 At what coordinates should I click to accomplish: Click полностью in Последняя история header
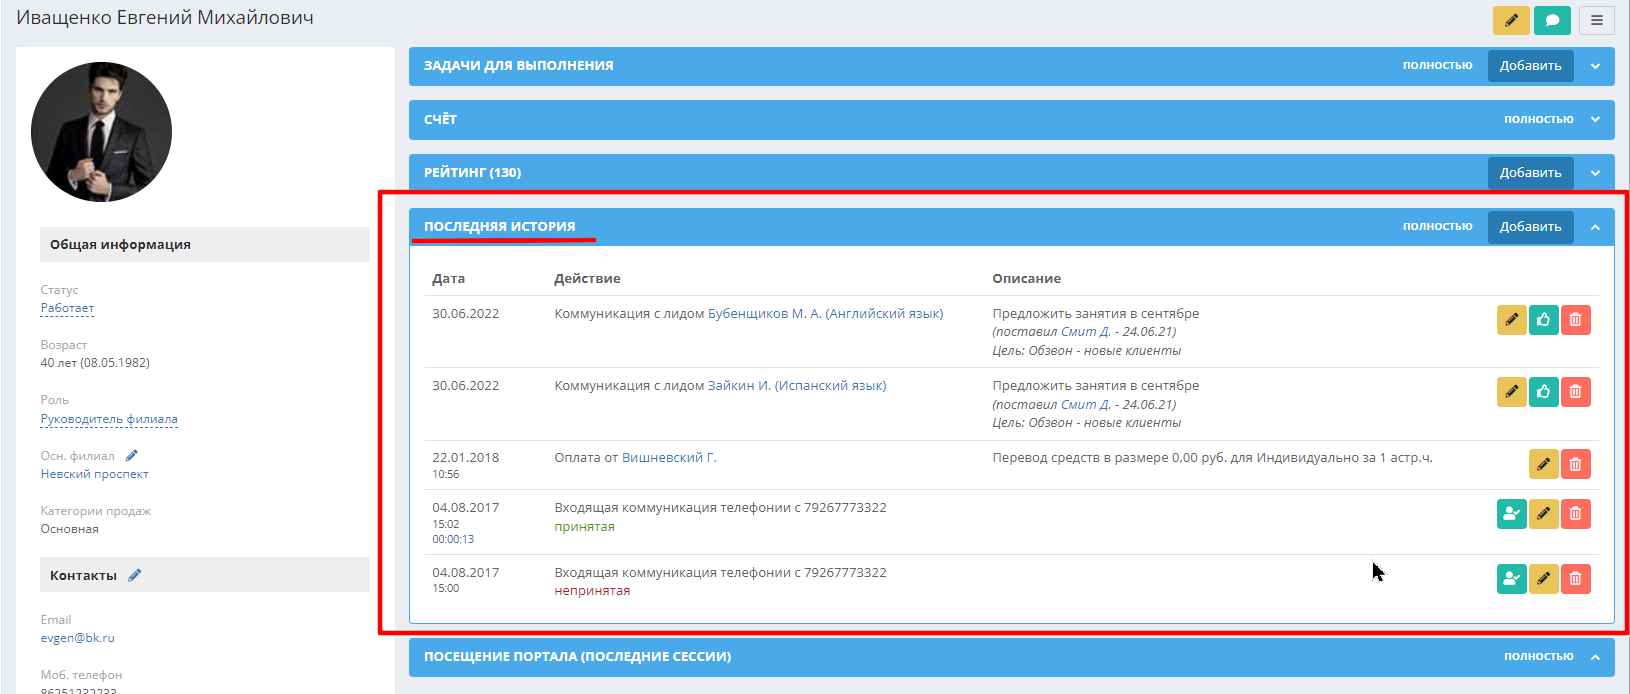pyautogui.click(x=1437, y=226)
